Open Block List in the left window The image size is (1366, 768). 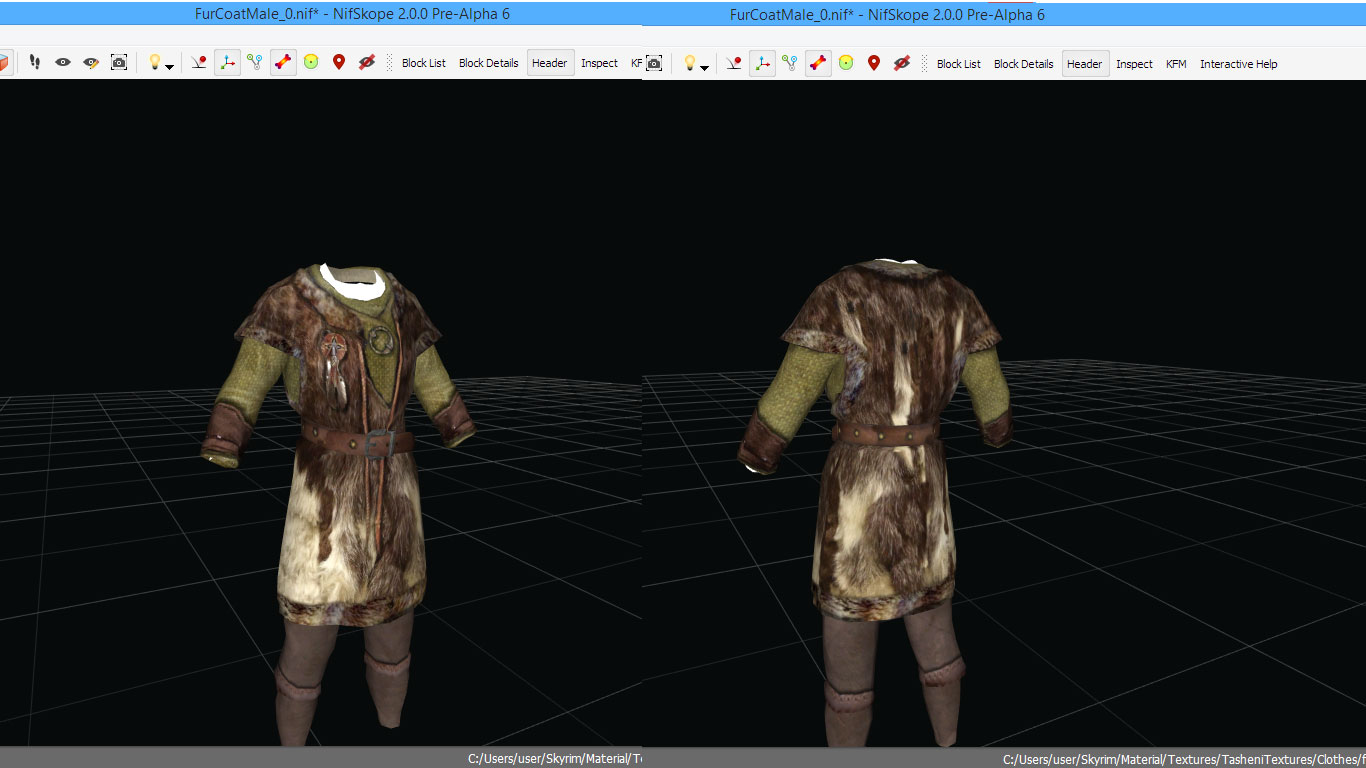[424, 63]
